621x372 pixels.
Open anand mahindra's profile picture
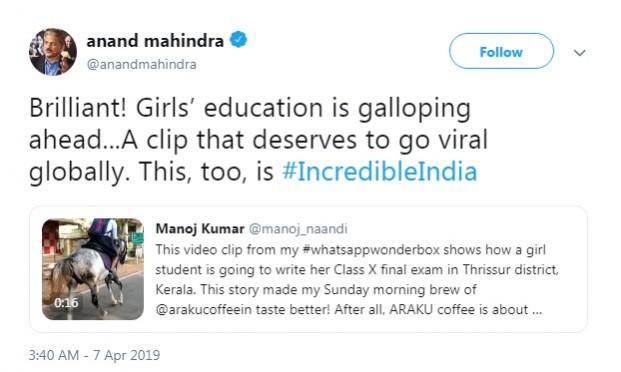coord(53,52)
